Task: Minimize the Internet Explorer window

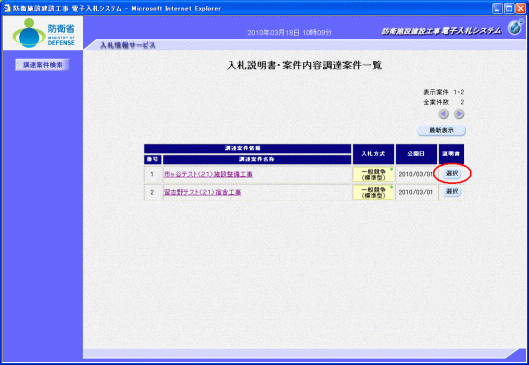Action: (x=497, y=8)
